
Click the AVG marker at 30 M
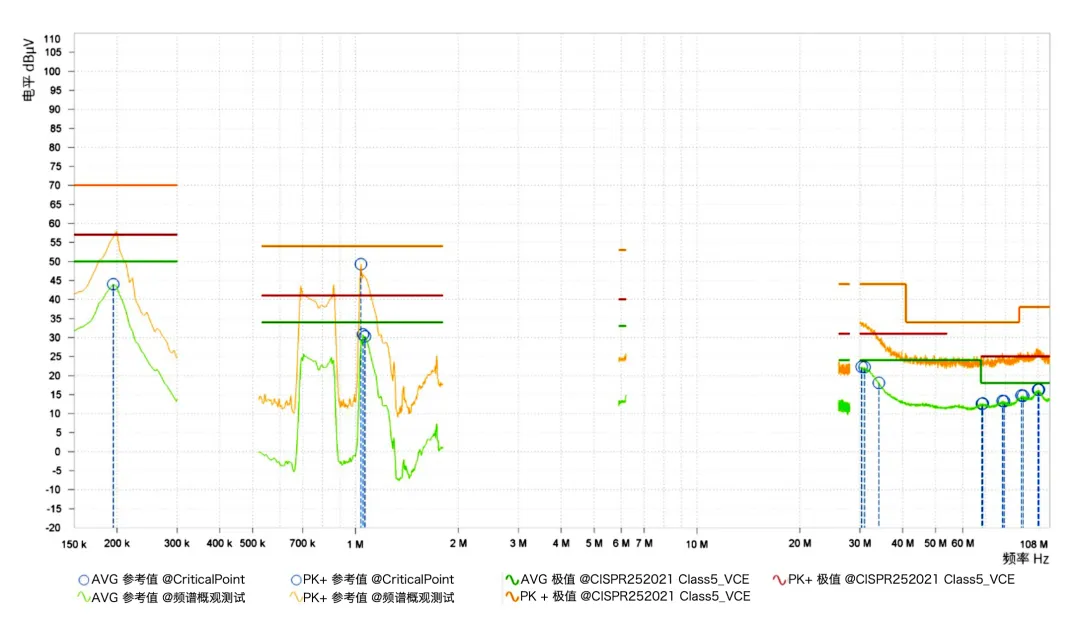[x=862, y=367]
